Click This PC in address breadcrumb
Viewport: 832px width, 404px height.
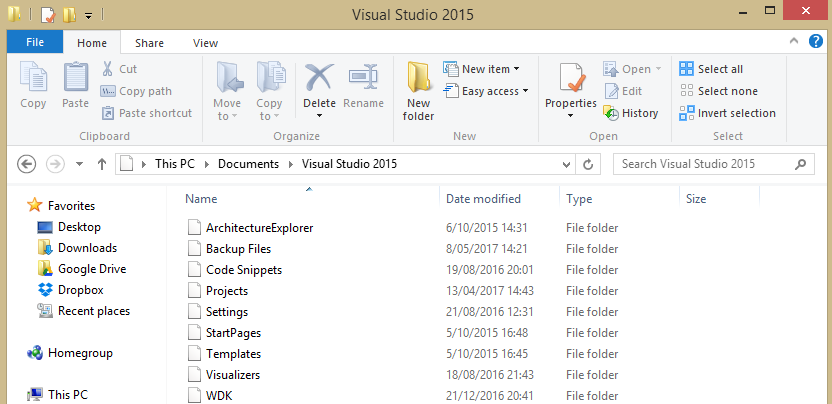(175, 164)
